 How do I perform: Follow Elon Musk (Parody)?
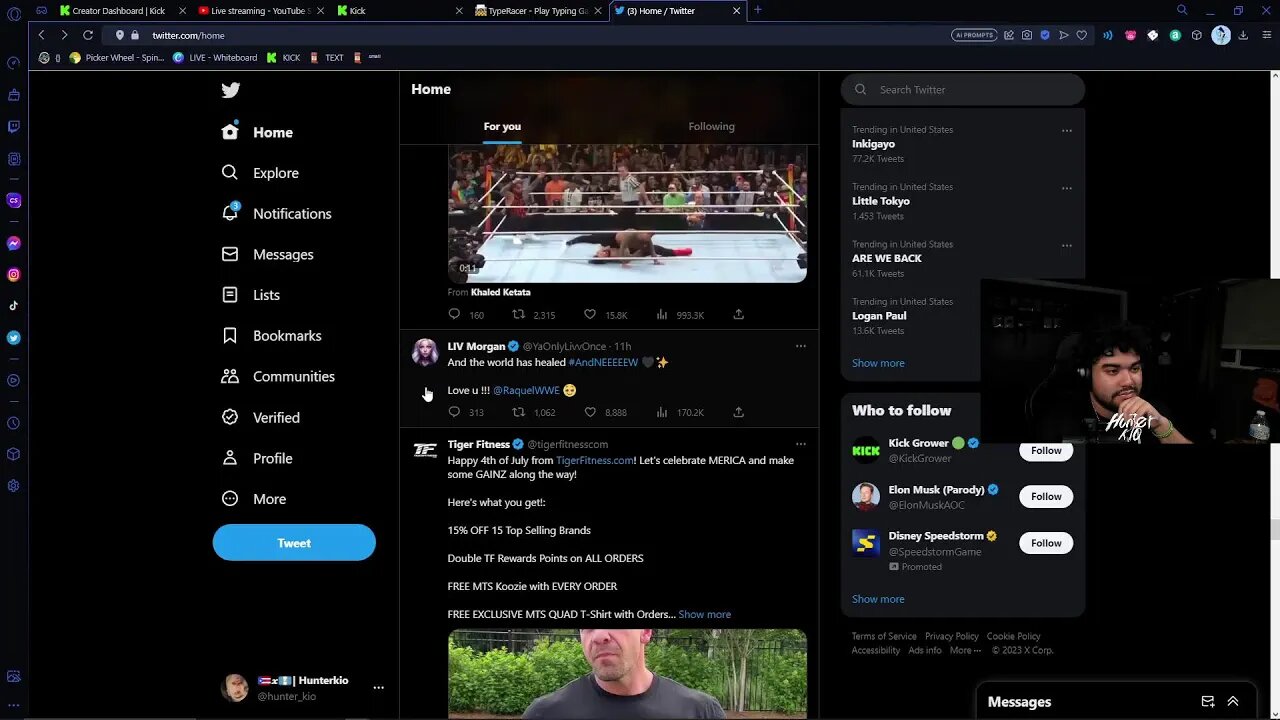point(1046,496)
